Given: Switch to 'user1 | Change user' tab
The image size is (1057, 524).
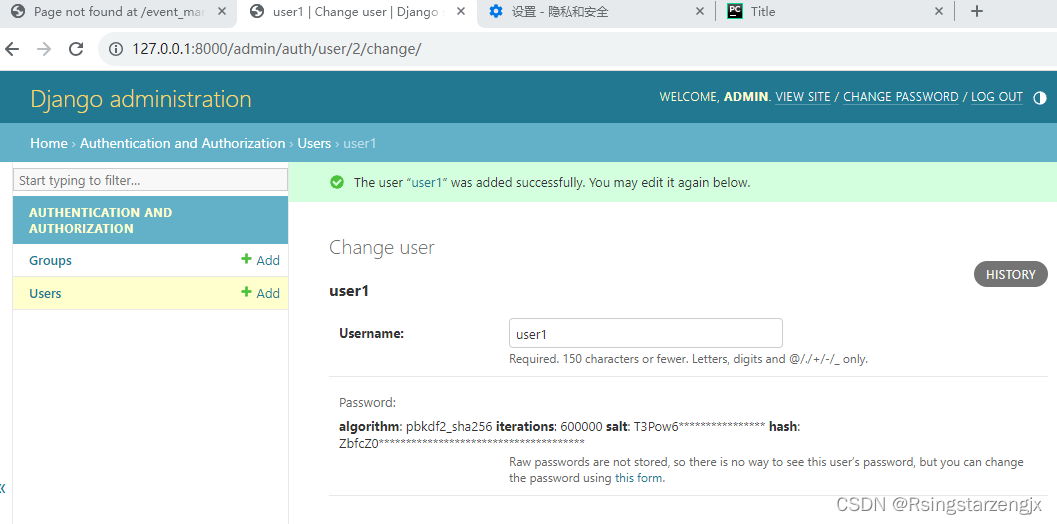Looking at the screenshot, I should 357,13.
